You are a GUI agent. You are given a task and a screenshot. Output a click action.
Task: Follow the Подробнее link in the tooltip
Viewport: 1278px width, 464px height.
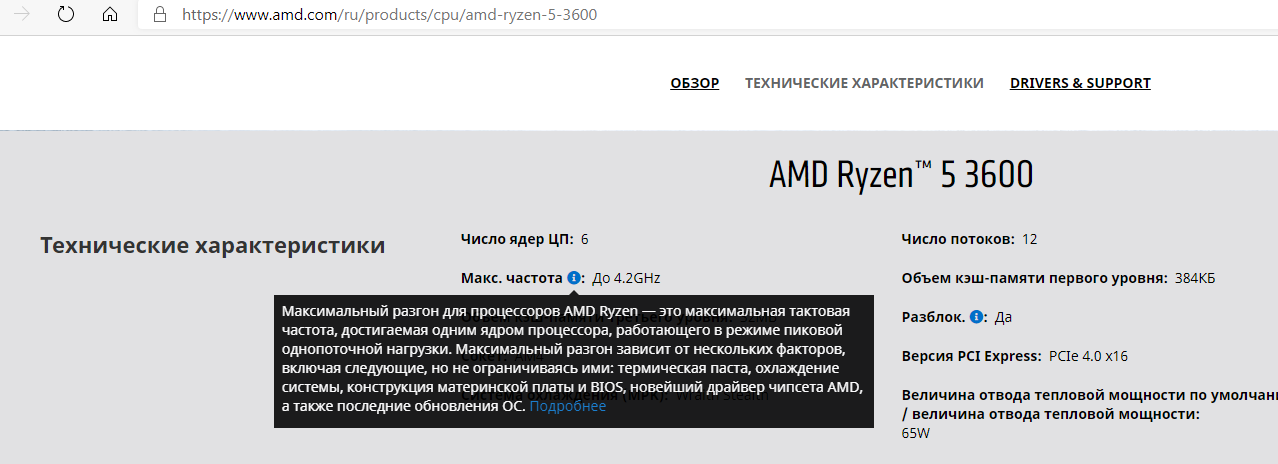[567, 406]
